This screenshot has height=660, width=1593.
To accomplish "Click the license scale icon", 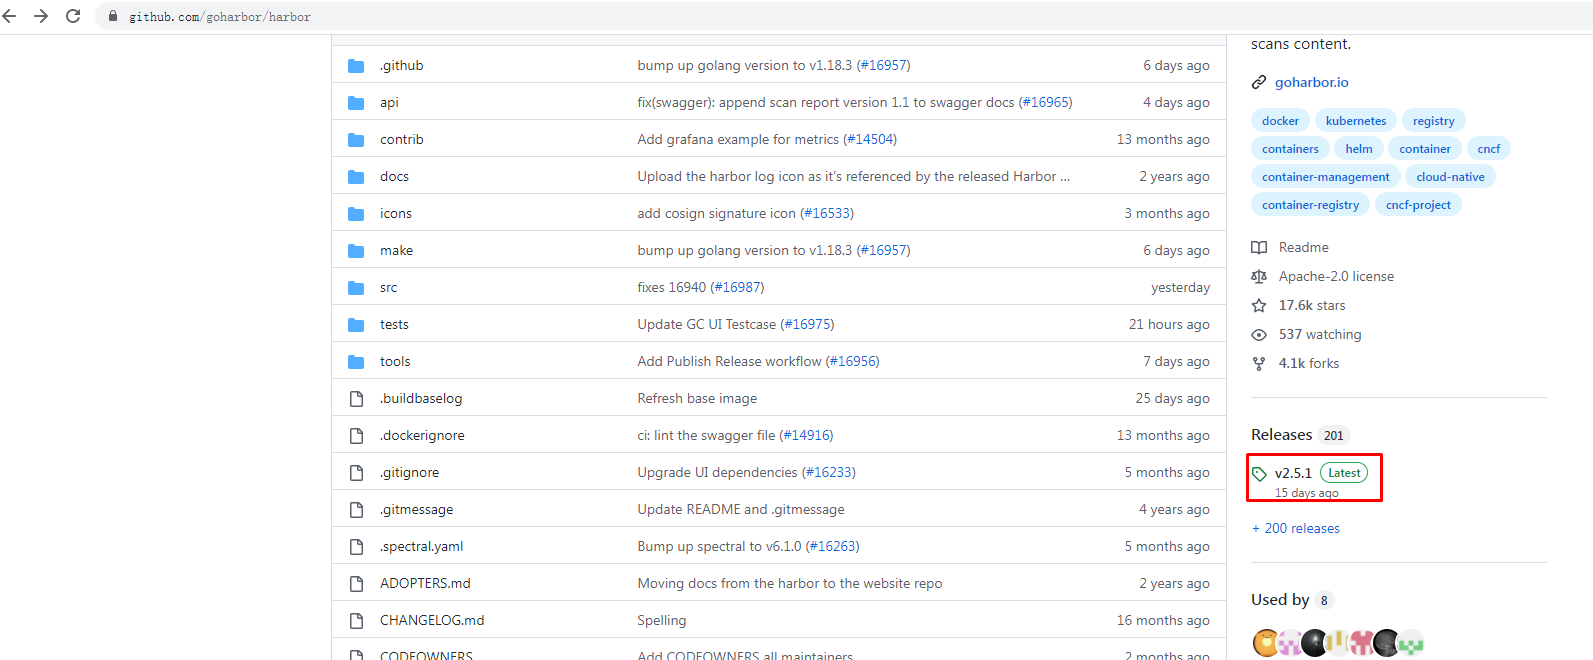I will pos(1259,277).
